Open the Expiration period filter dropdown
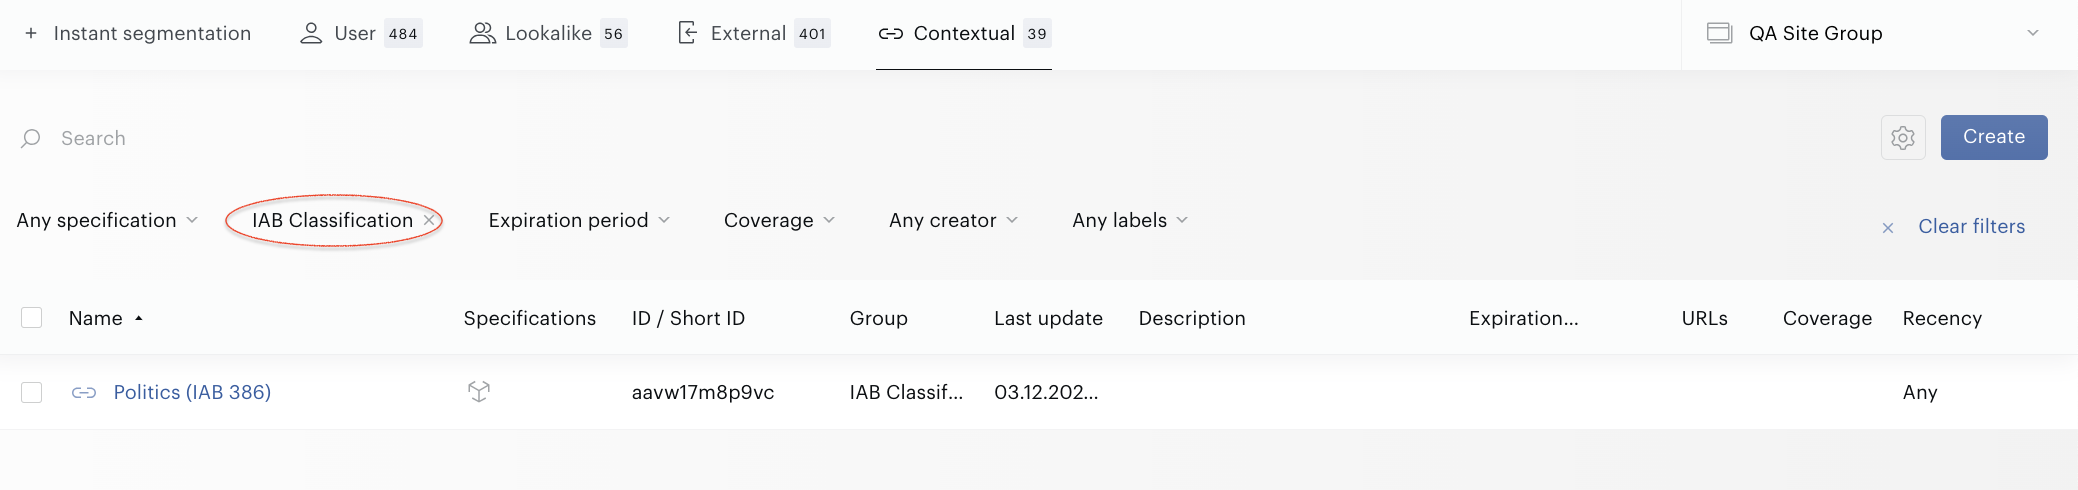Screen dimensions: 2078x490 click(579, 220)
